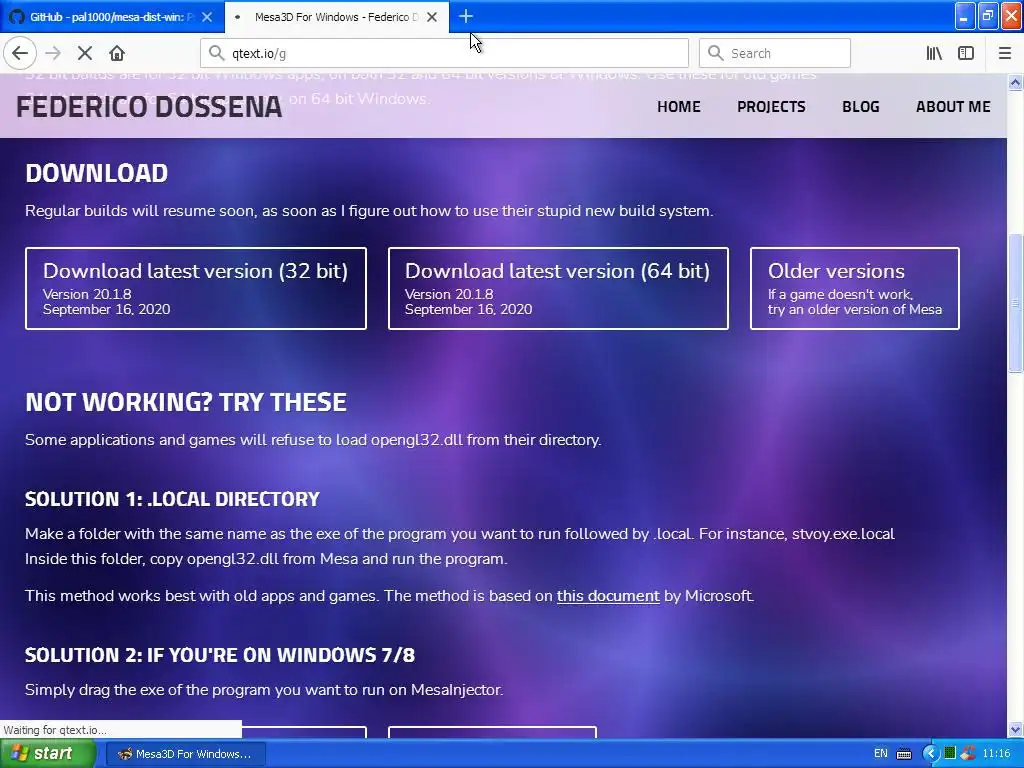Click the page's vertical scrollbar thumb
The height and width of the screenshot is (768, 1024).
pos(1015,303)
